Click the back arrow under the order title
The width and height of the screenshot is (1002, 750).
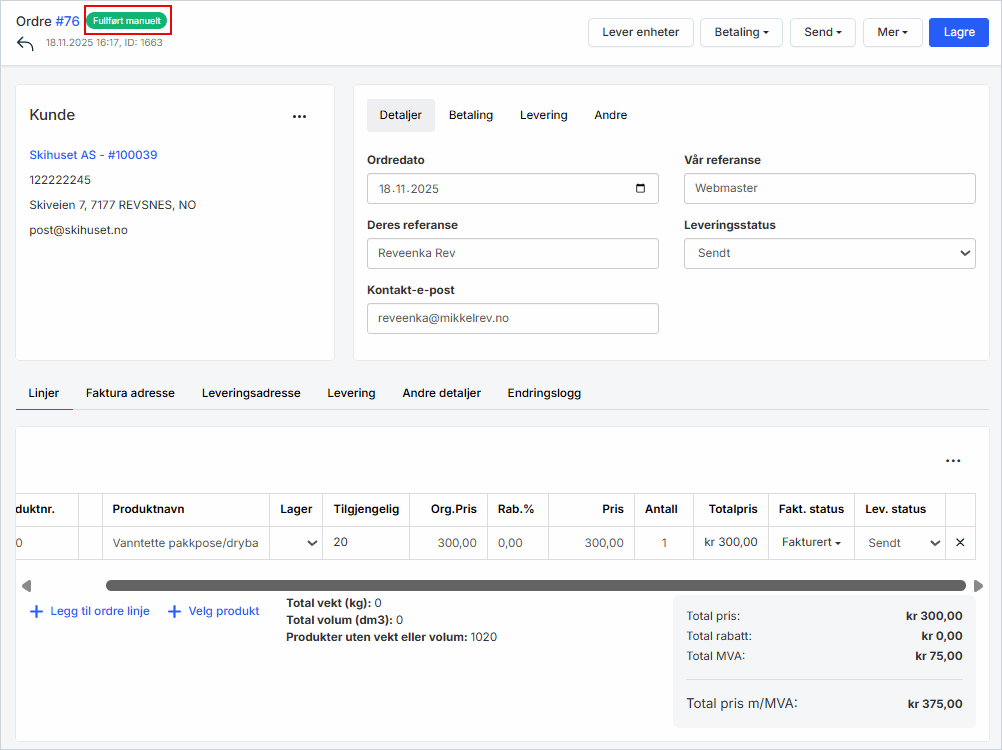25,44
